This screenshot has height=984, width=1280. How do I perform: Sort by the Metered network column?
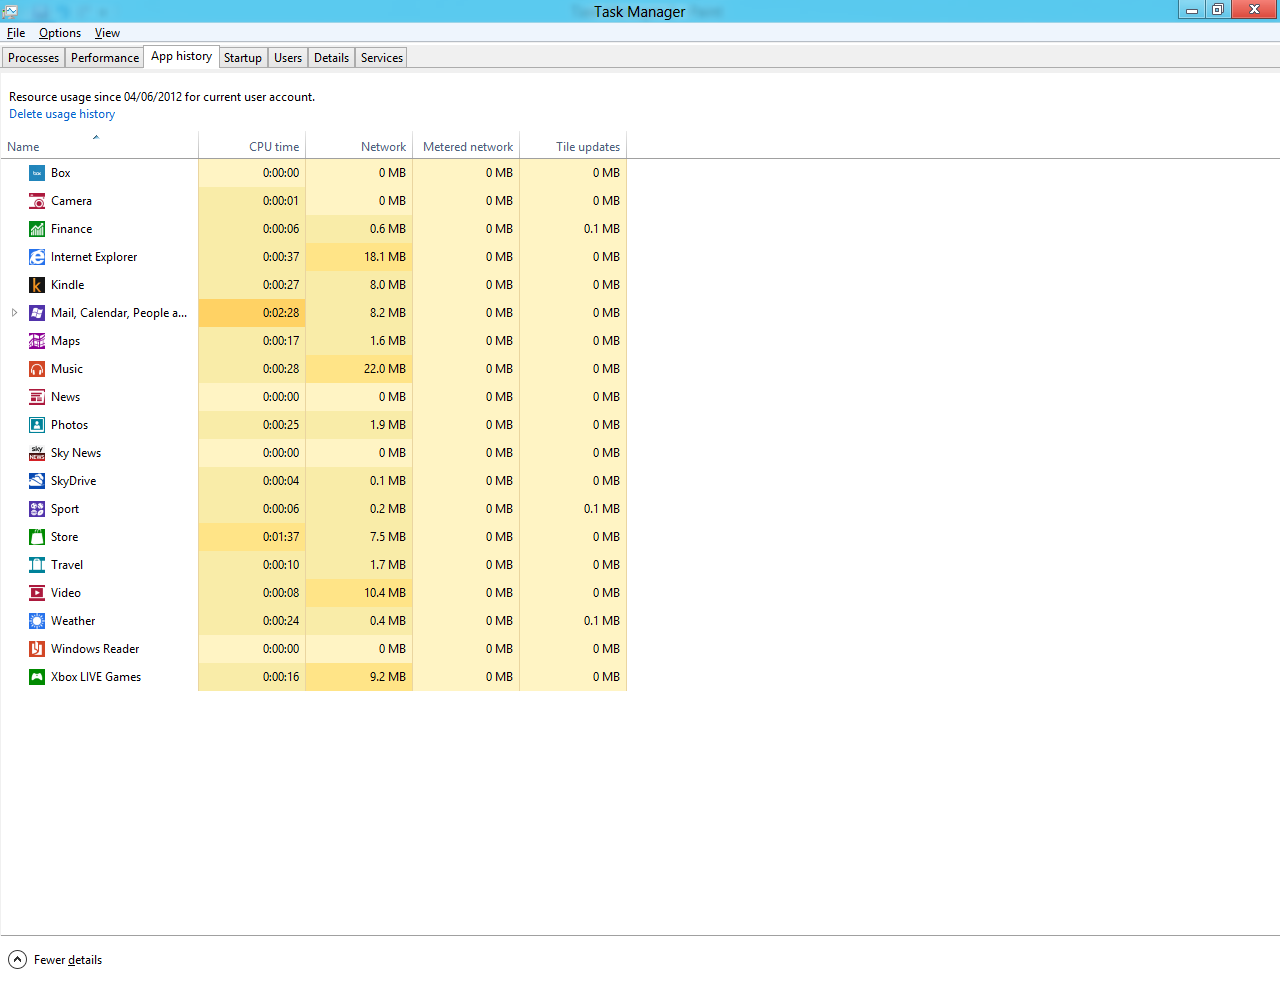point(466,146)
